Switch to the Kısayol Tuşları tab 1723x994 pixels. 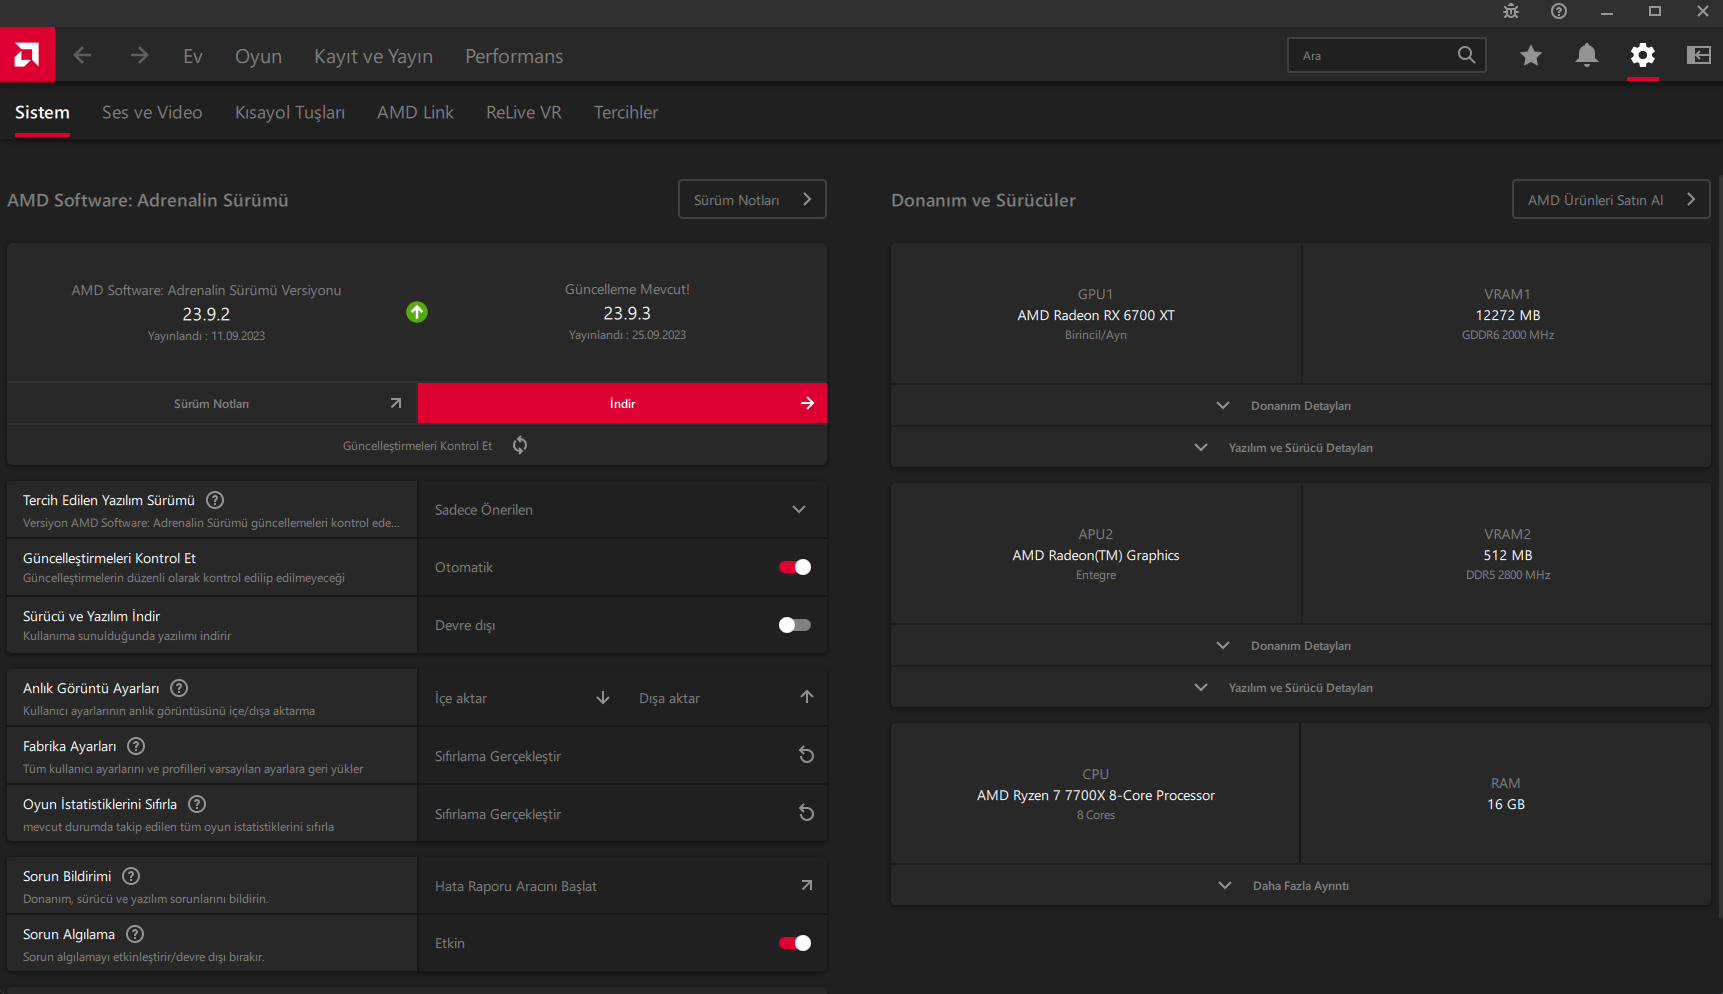[x=290, y=113]
